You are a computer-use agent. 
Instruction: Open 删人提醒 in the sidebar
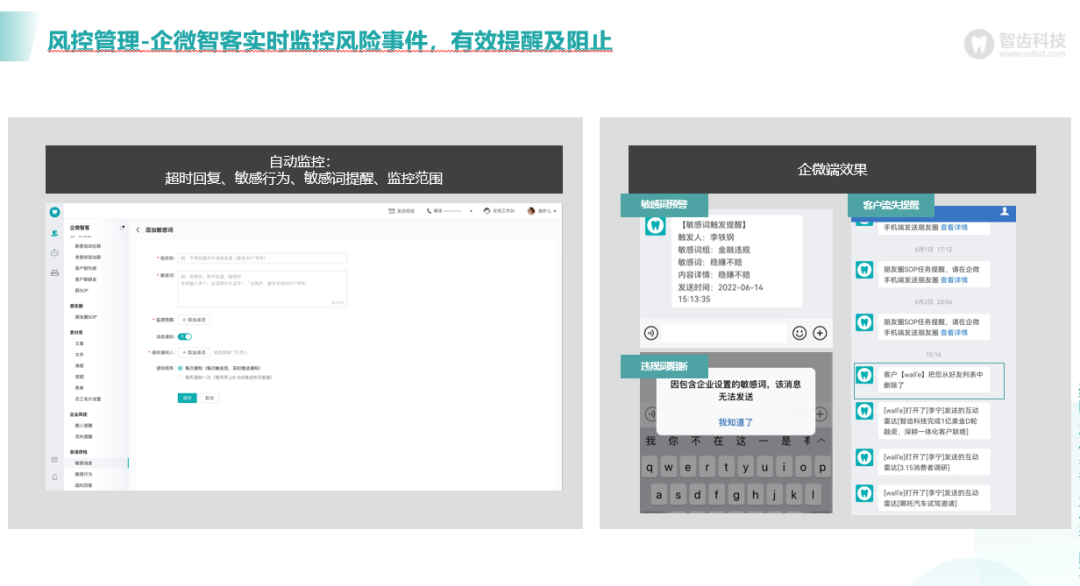click(83, 426)
